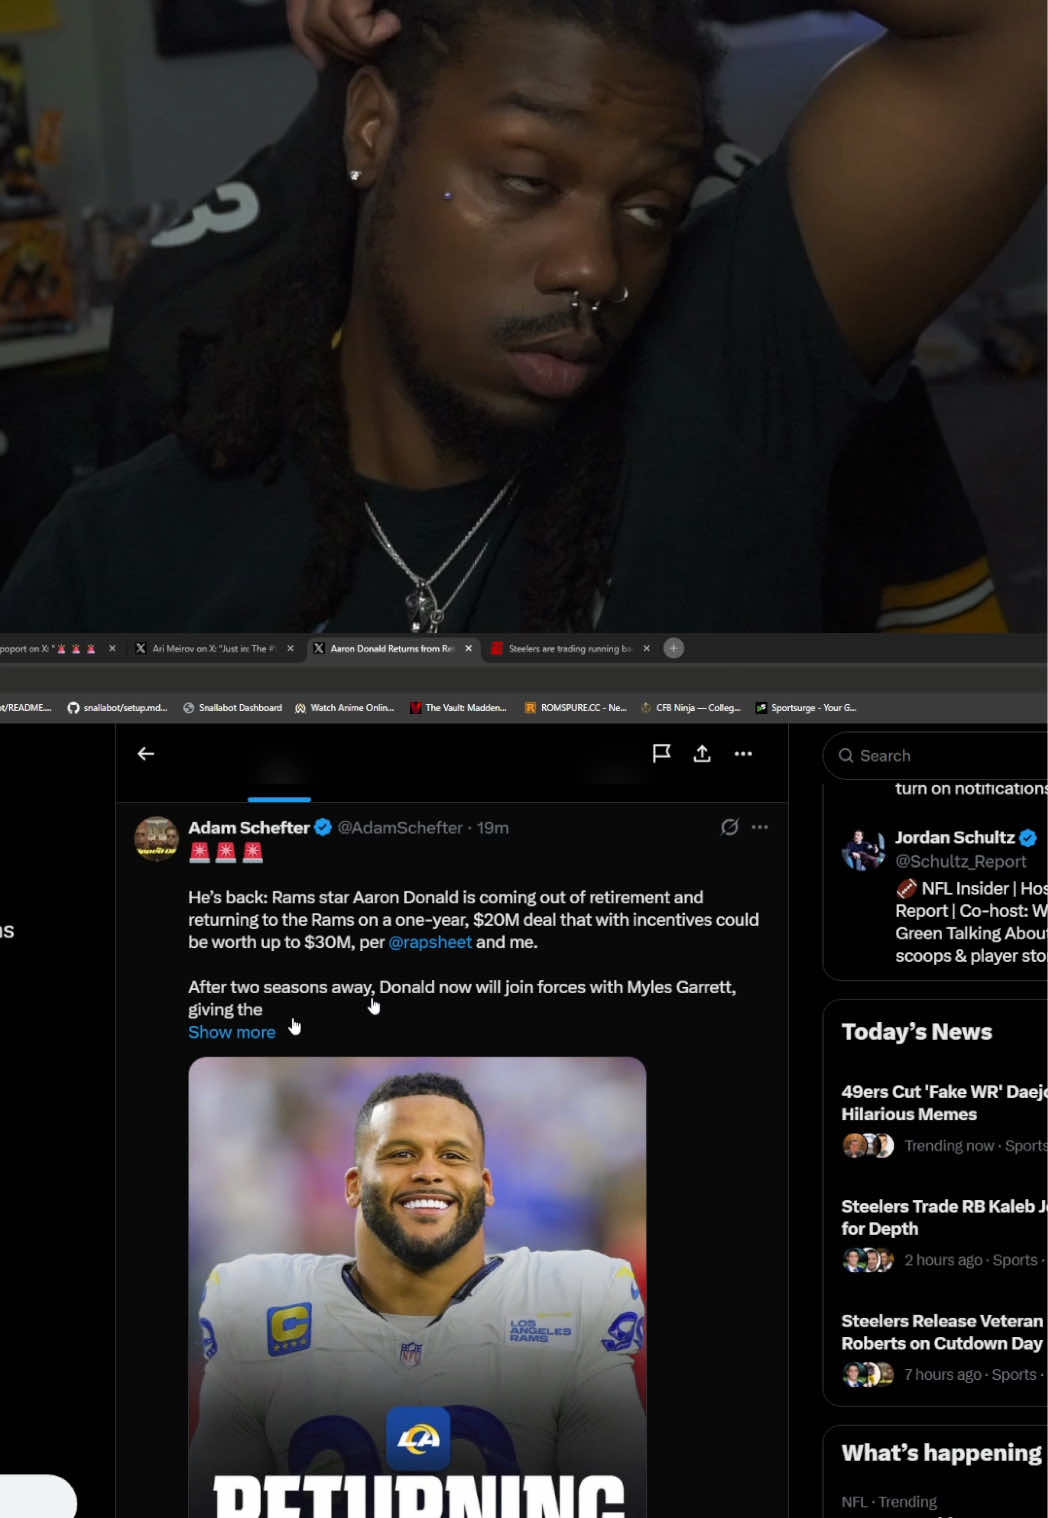The image size is (1048, 1518).
Task: Switch to Steelers are trading running back tab
Action: click(x=570, y=648)
